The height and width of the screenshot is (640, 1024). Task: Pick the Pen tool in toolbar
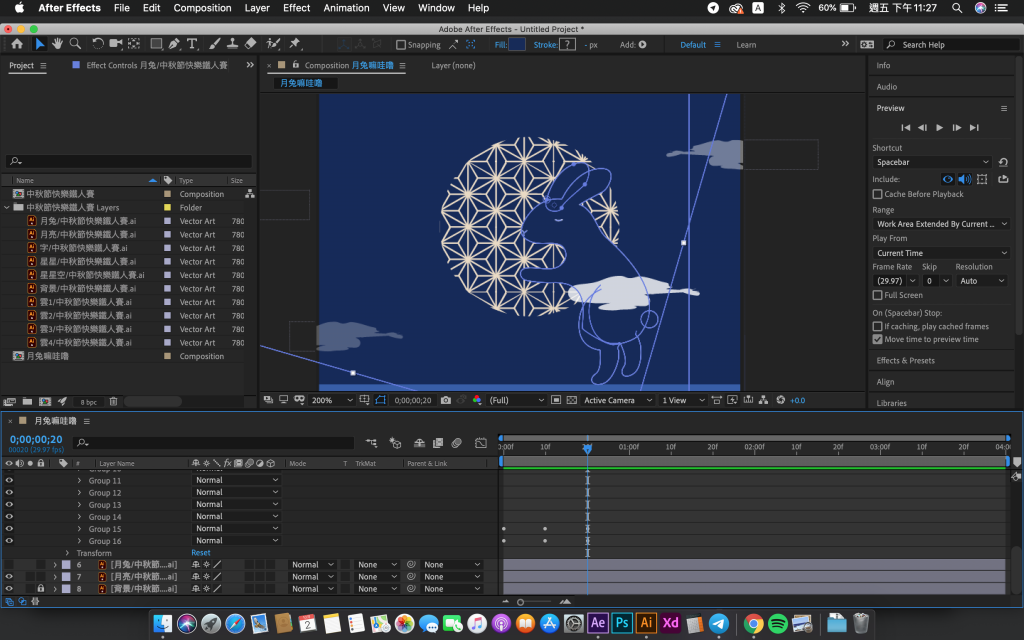tap(175, 44)
